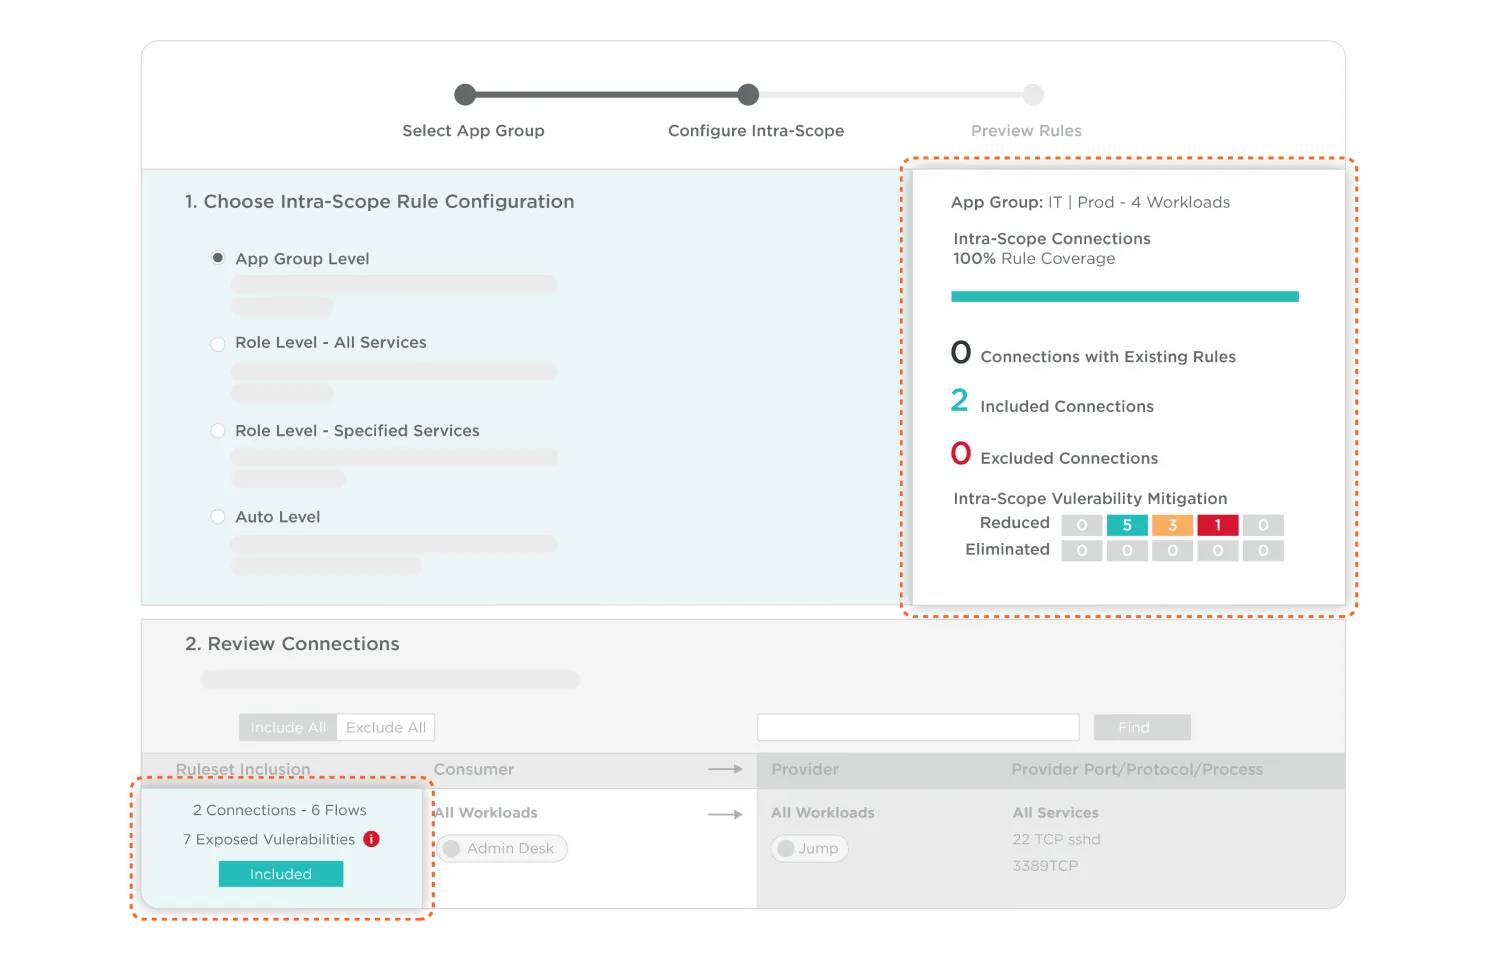Click "Connections with Existing Rules" text
This screenshot has height=960, width=1488.
tap(1108, 357)
